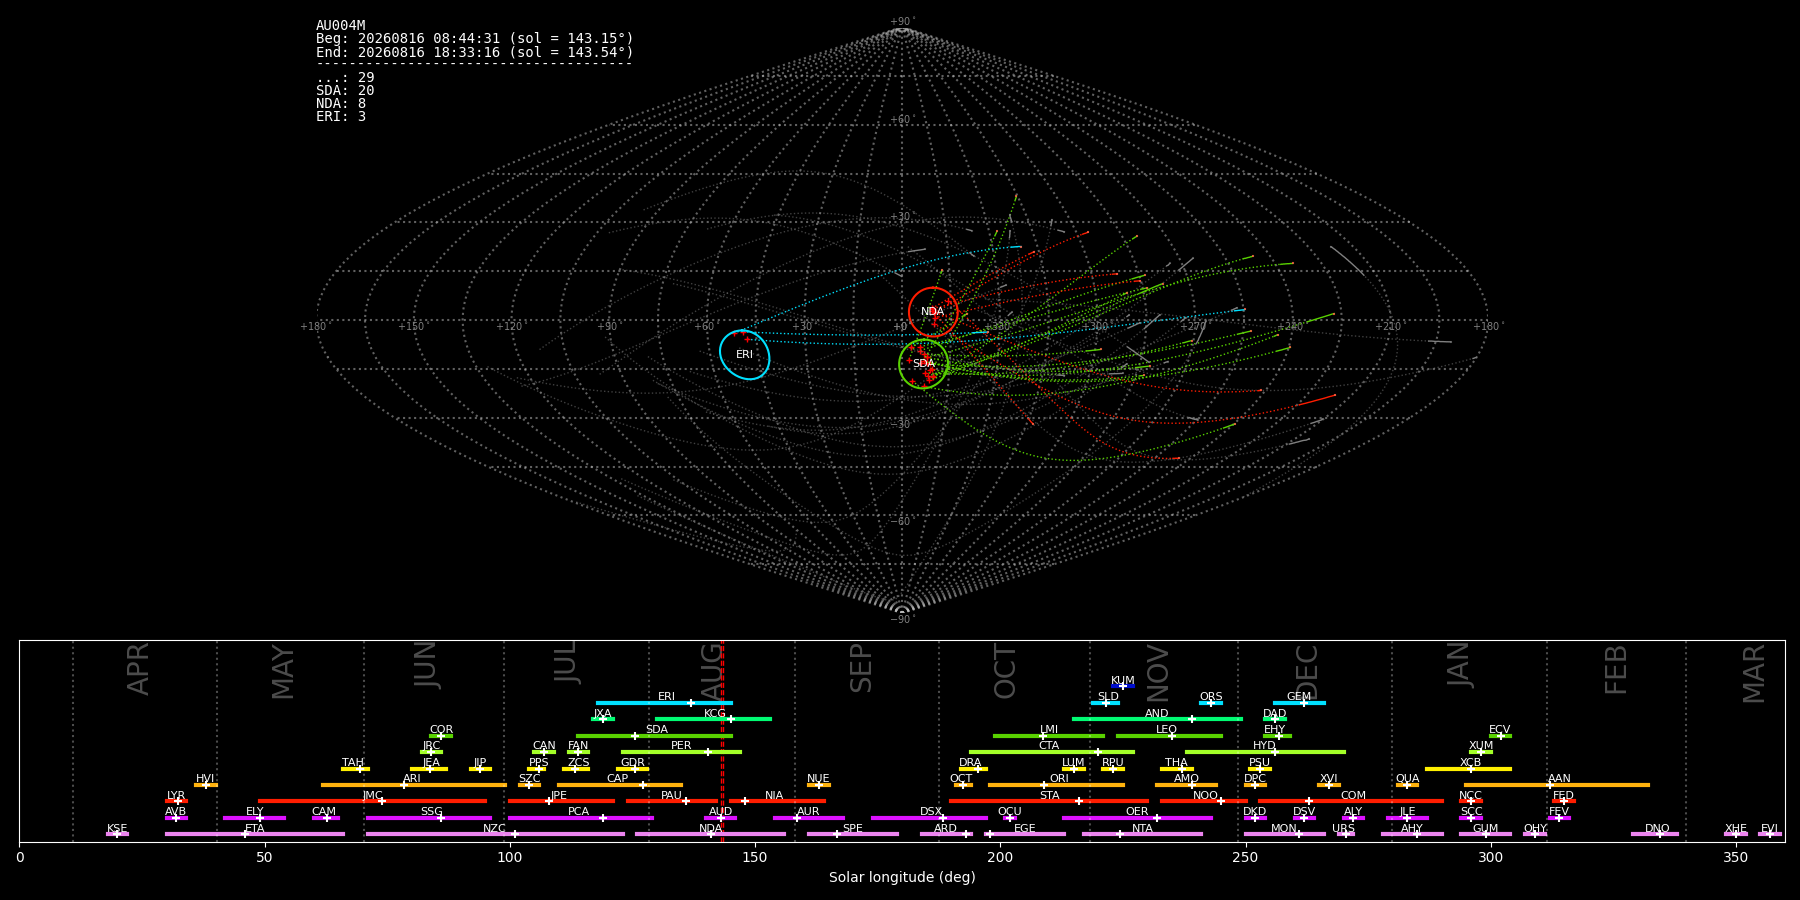Select the STA red shower bar
The width and height of the screenshot is (1800, 900).
tap(1049, 801)
